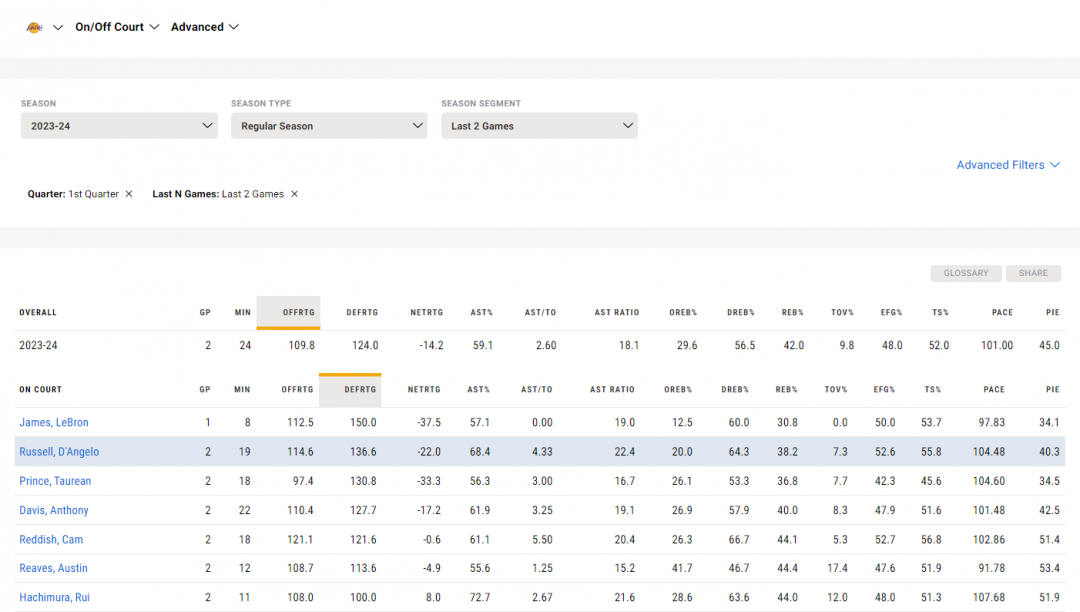Viewport: 1080px width, 612px height.
Task: Sort Overall table by PACE column
Action: [x=1002, y=313]
